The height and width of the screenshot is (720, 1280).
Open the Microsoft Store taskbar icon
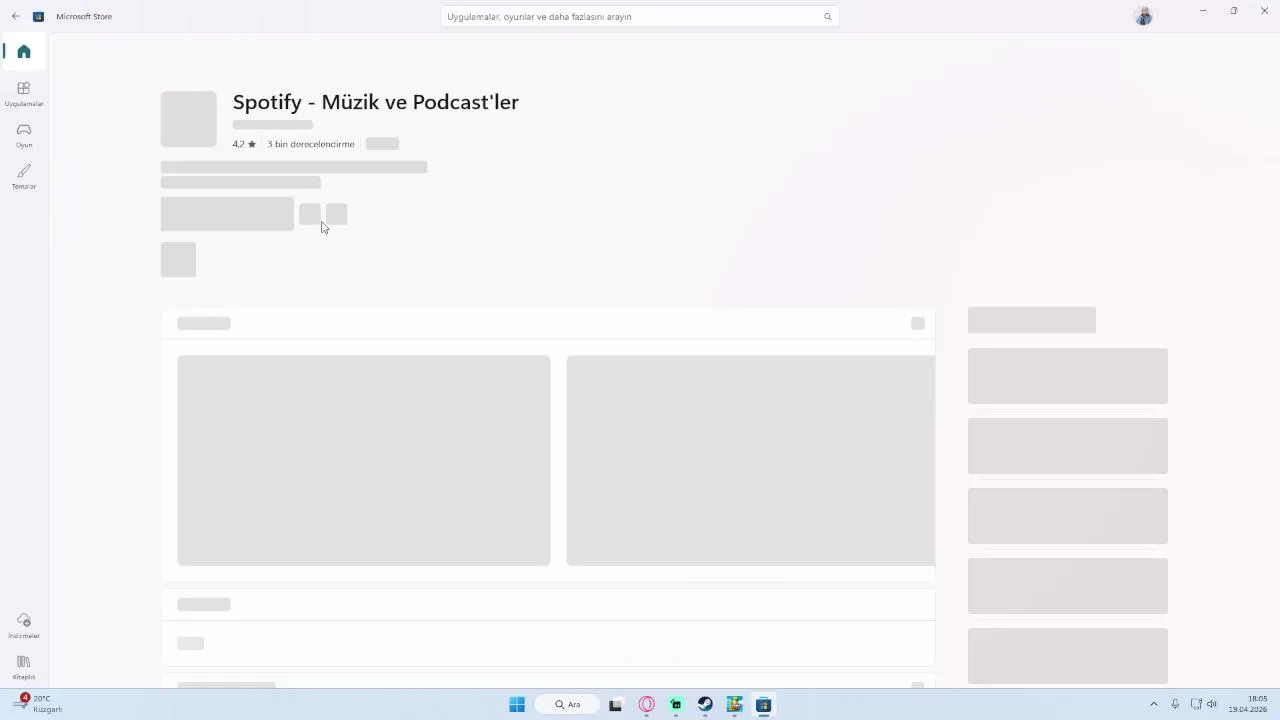[764, 705]
